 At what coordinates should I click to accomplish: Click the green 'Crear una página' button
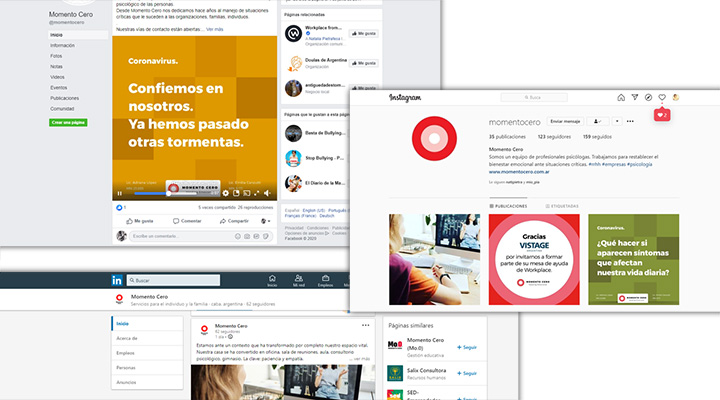tap(68, 123)
